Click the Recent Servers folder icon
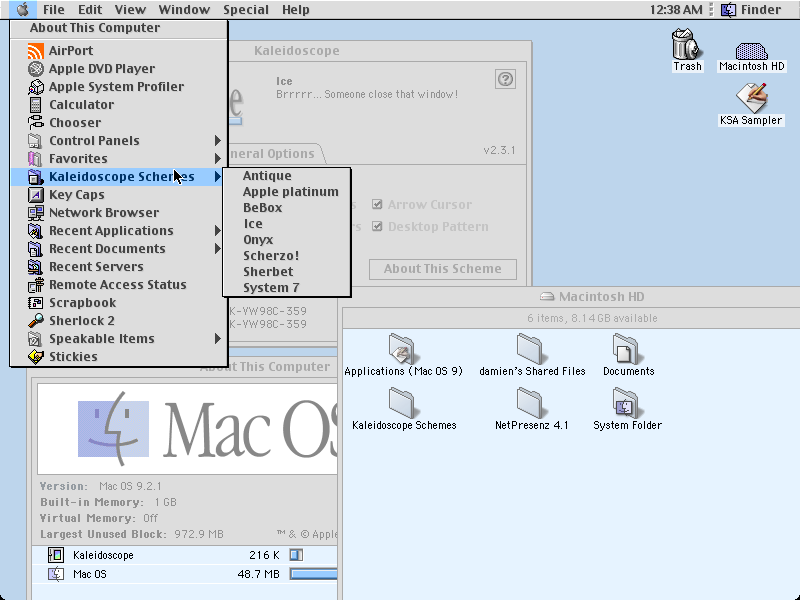 tap(35, 267)
